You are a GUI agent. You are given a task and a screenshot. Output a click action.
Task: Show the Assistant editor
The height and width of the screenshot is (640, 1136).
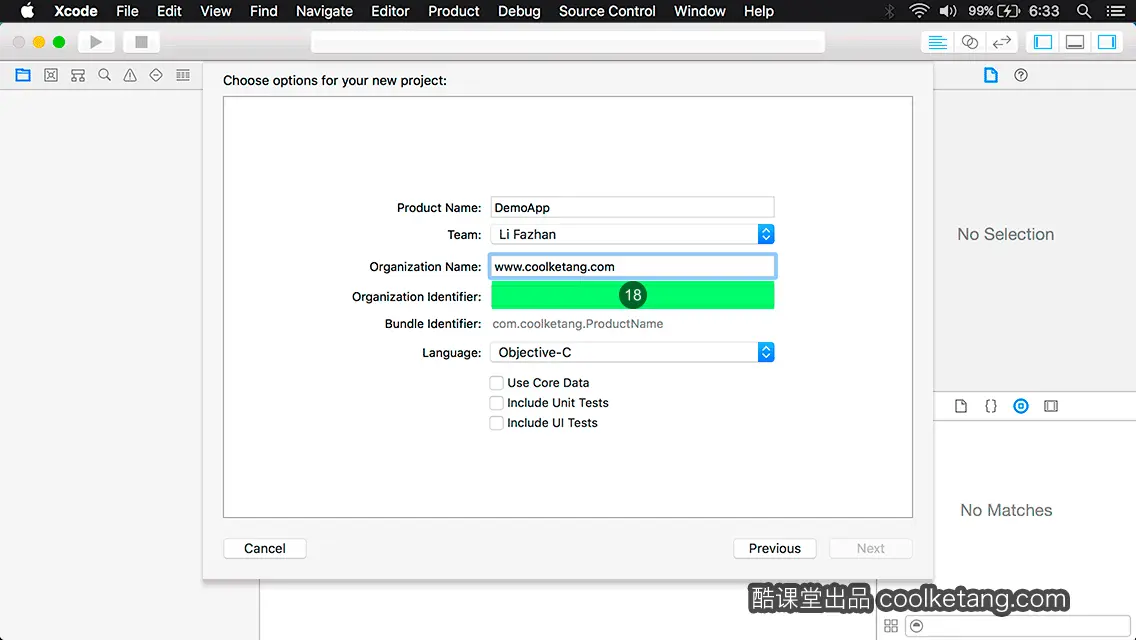tap(969, 42)
